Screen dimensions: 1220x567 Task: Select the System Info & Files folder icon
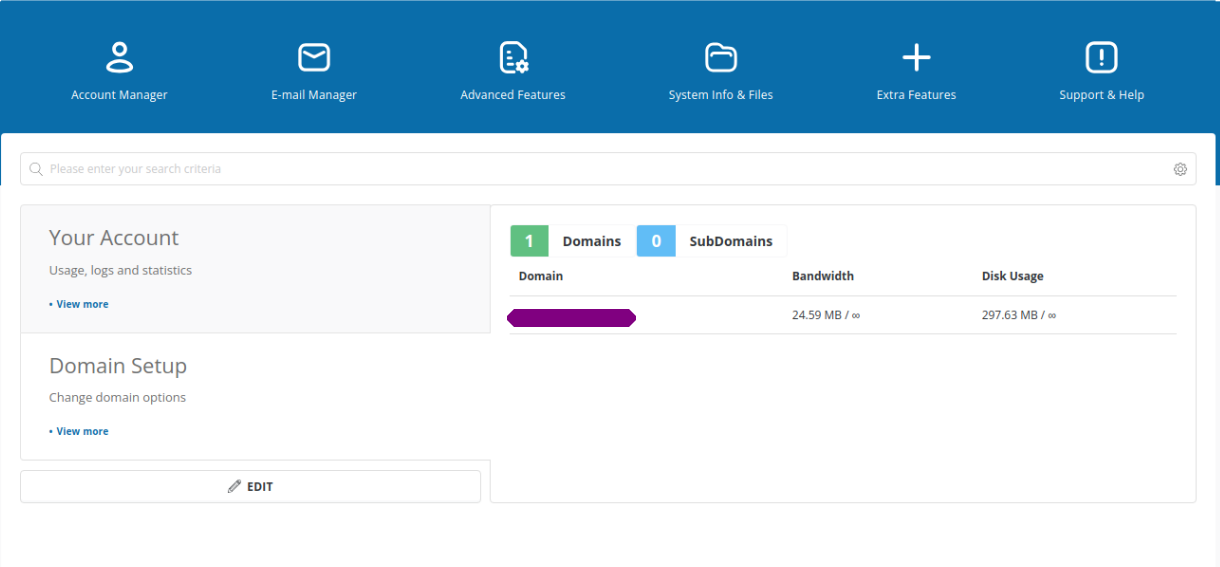tap(720, 58)
